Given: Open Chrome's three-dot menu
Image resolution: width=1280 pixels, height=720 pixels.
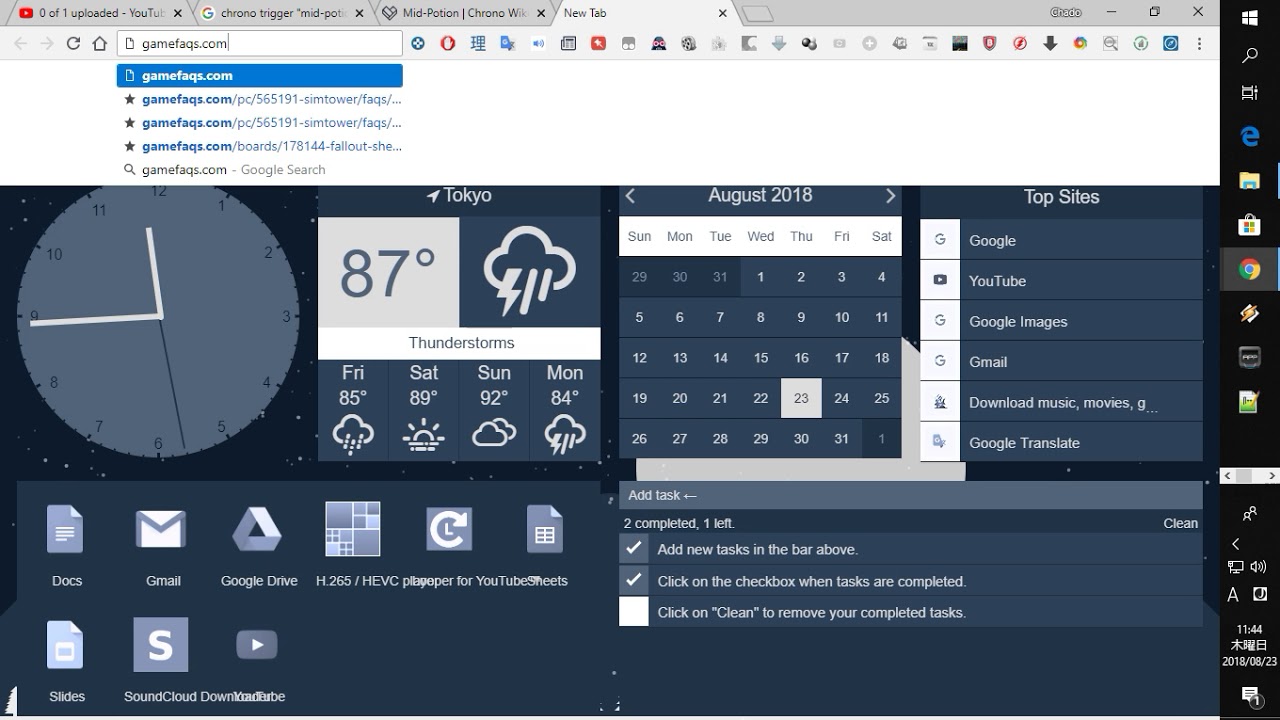Looking at the screenshot, I should click(1199, 43).
